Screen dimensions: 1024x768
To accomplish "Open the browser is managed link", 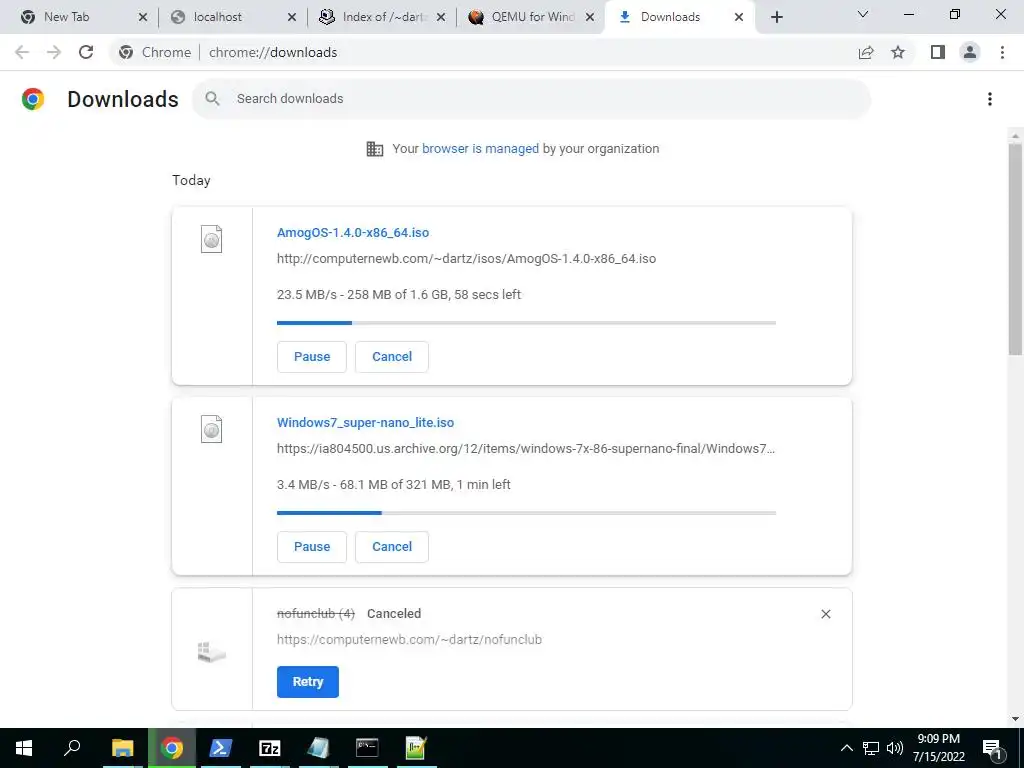I will tap(480, 149).
